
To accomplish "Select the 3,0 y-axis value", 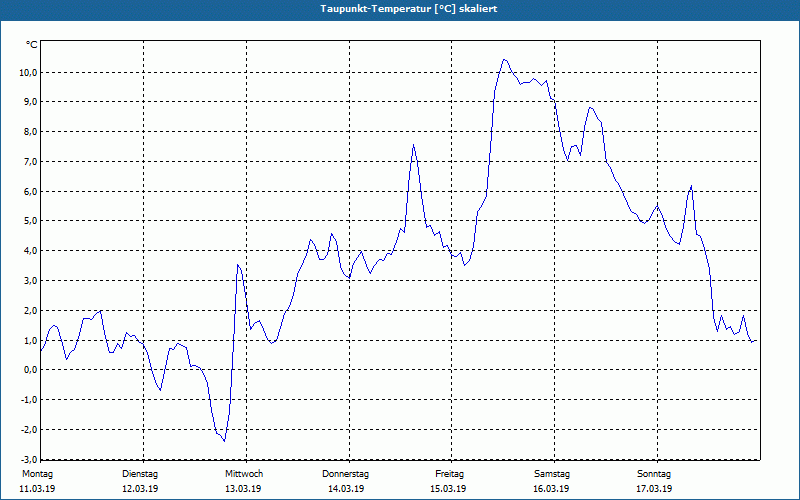I will coord(30,281).
